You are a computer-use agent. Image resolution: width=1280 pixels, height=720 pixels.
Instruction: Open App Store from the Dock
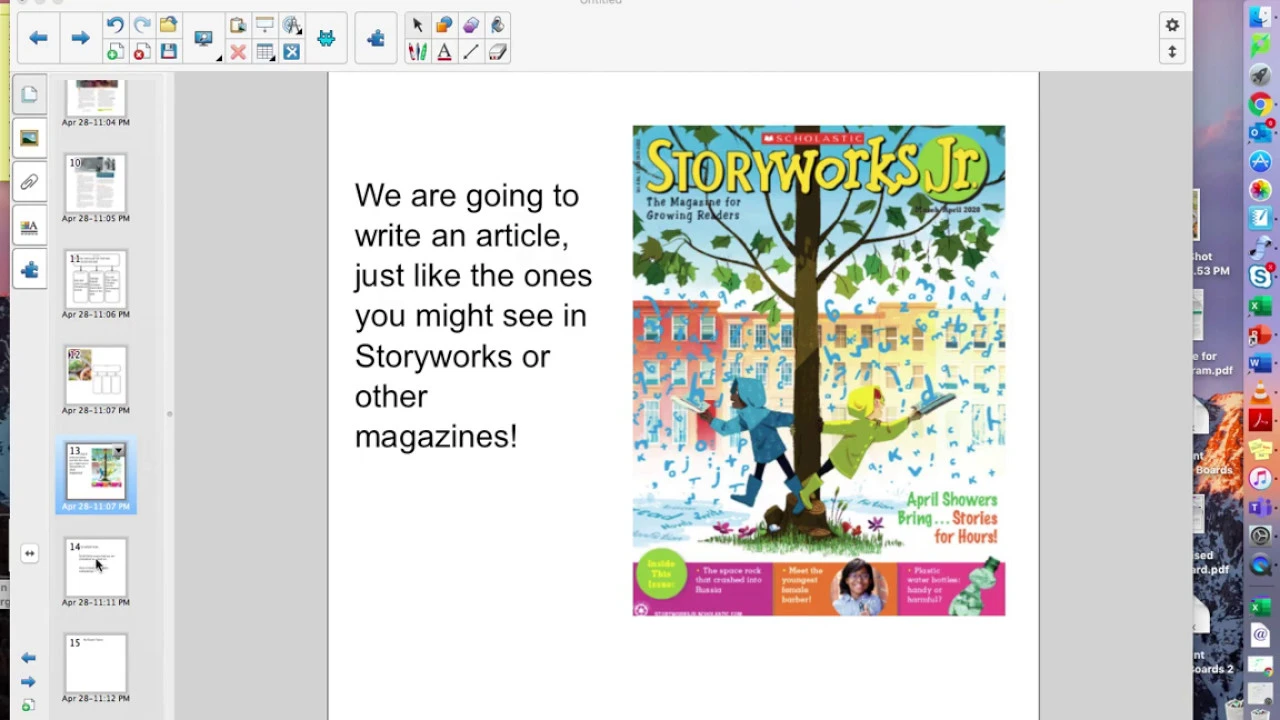coord(1260,161)
